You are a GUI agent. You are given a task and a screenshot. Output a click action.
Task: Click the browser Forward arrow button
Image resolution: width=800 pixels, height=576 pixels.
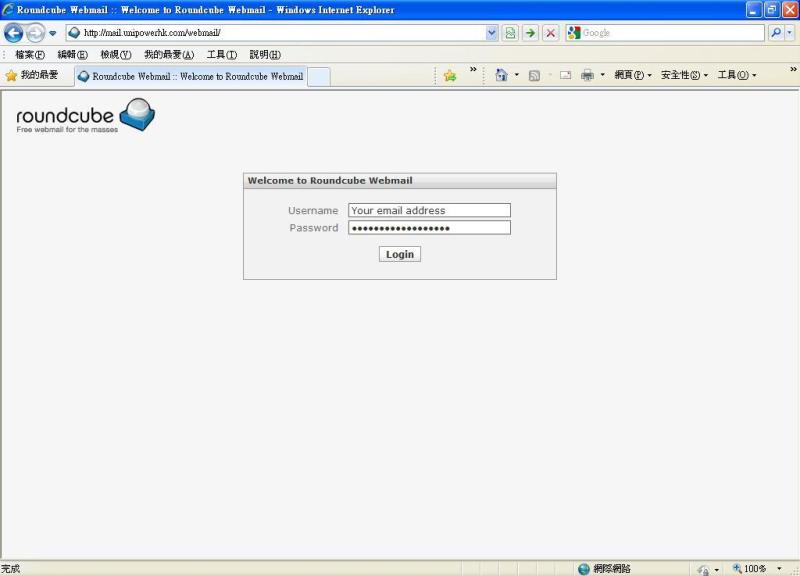36,33
